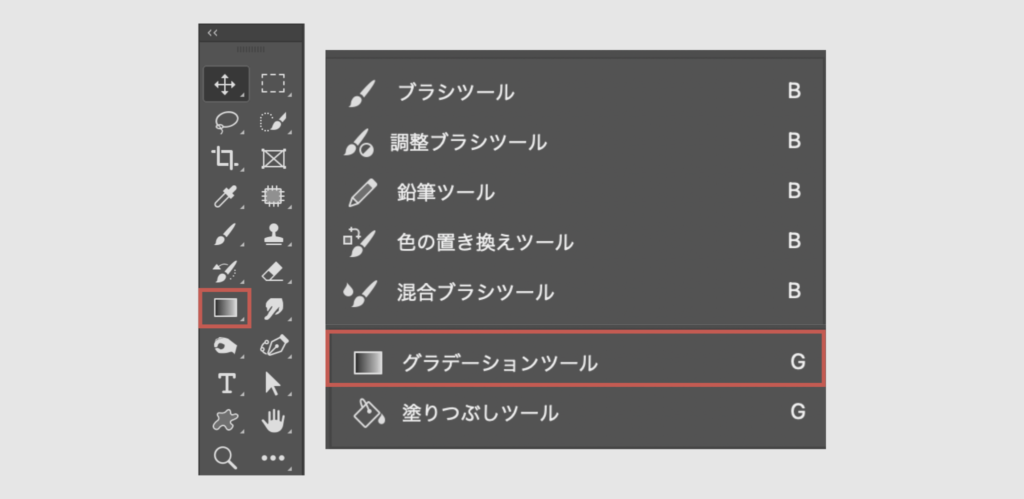Select the Move tool in toolbar

tap(225, 84)
